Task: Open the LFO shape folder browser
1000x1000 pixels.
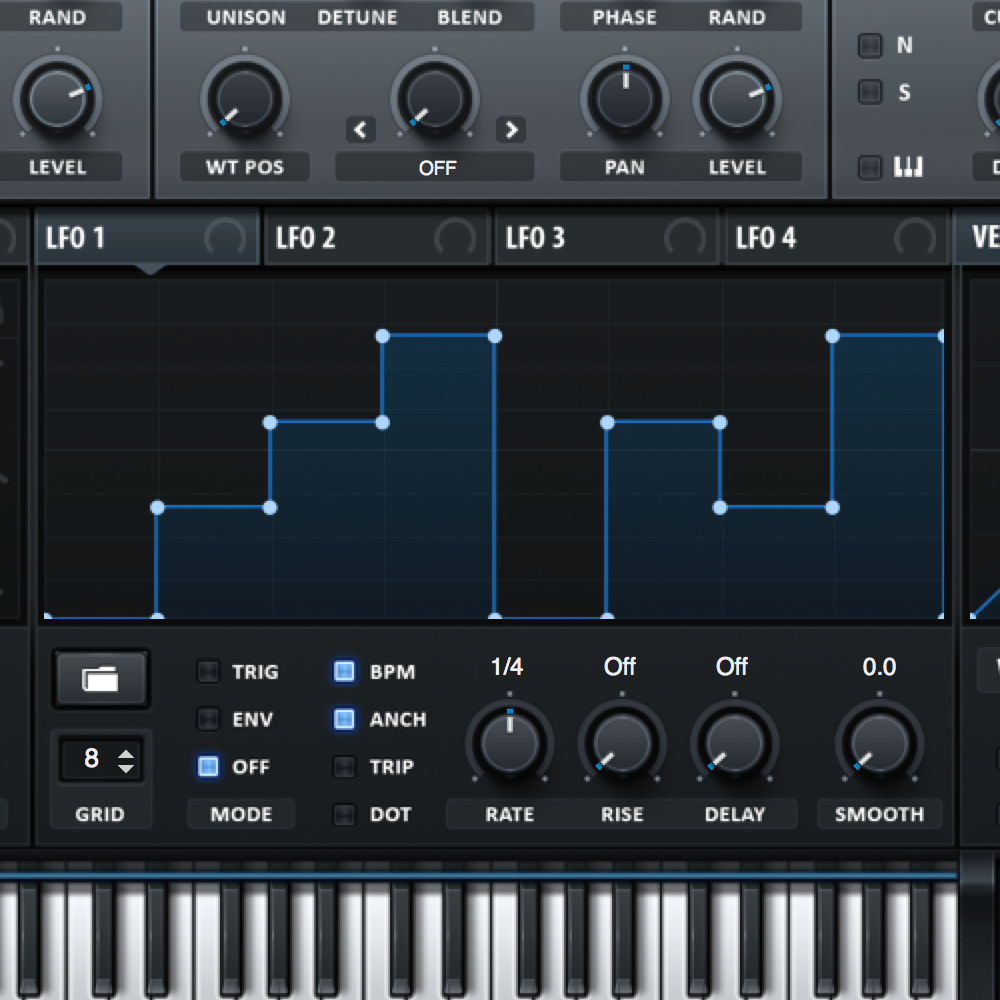Action: pyautogui.click(x=101, y=679)
